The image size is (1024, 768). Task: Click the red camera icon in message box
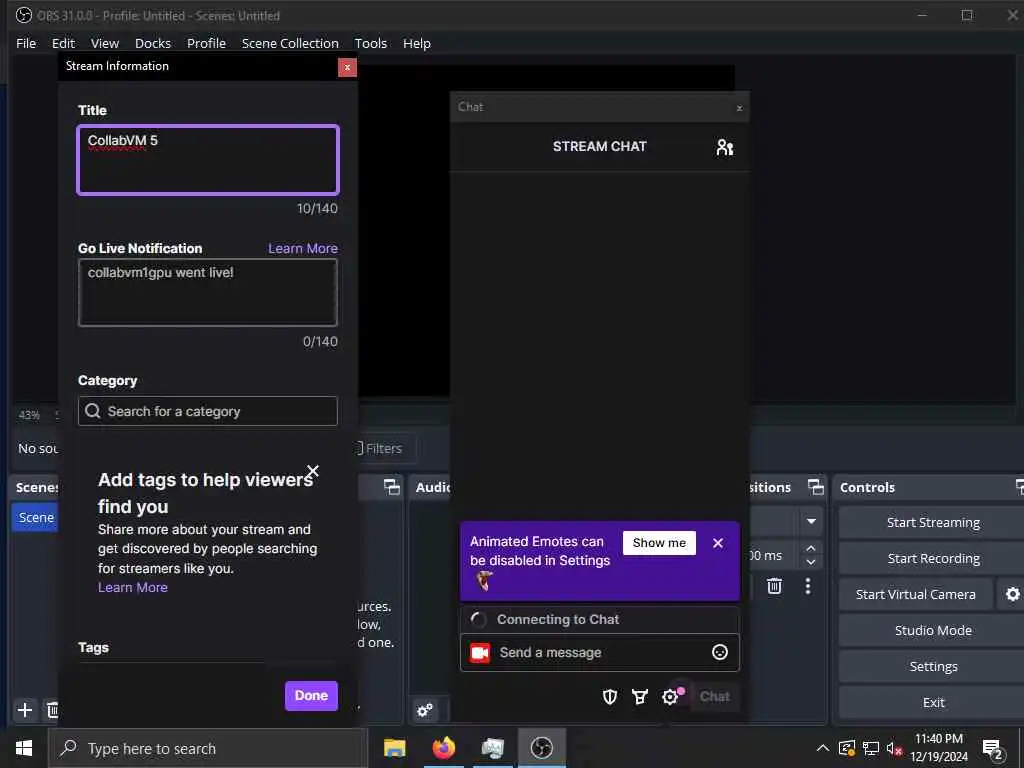tap(480, 652)
